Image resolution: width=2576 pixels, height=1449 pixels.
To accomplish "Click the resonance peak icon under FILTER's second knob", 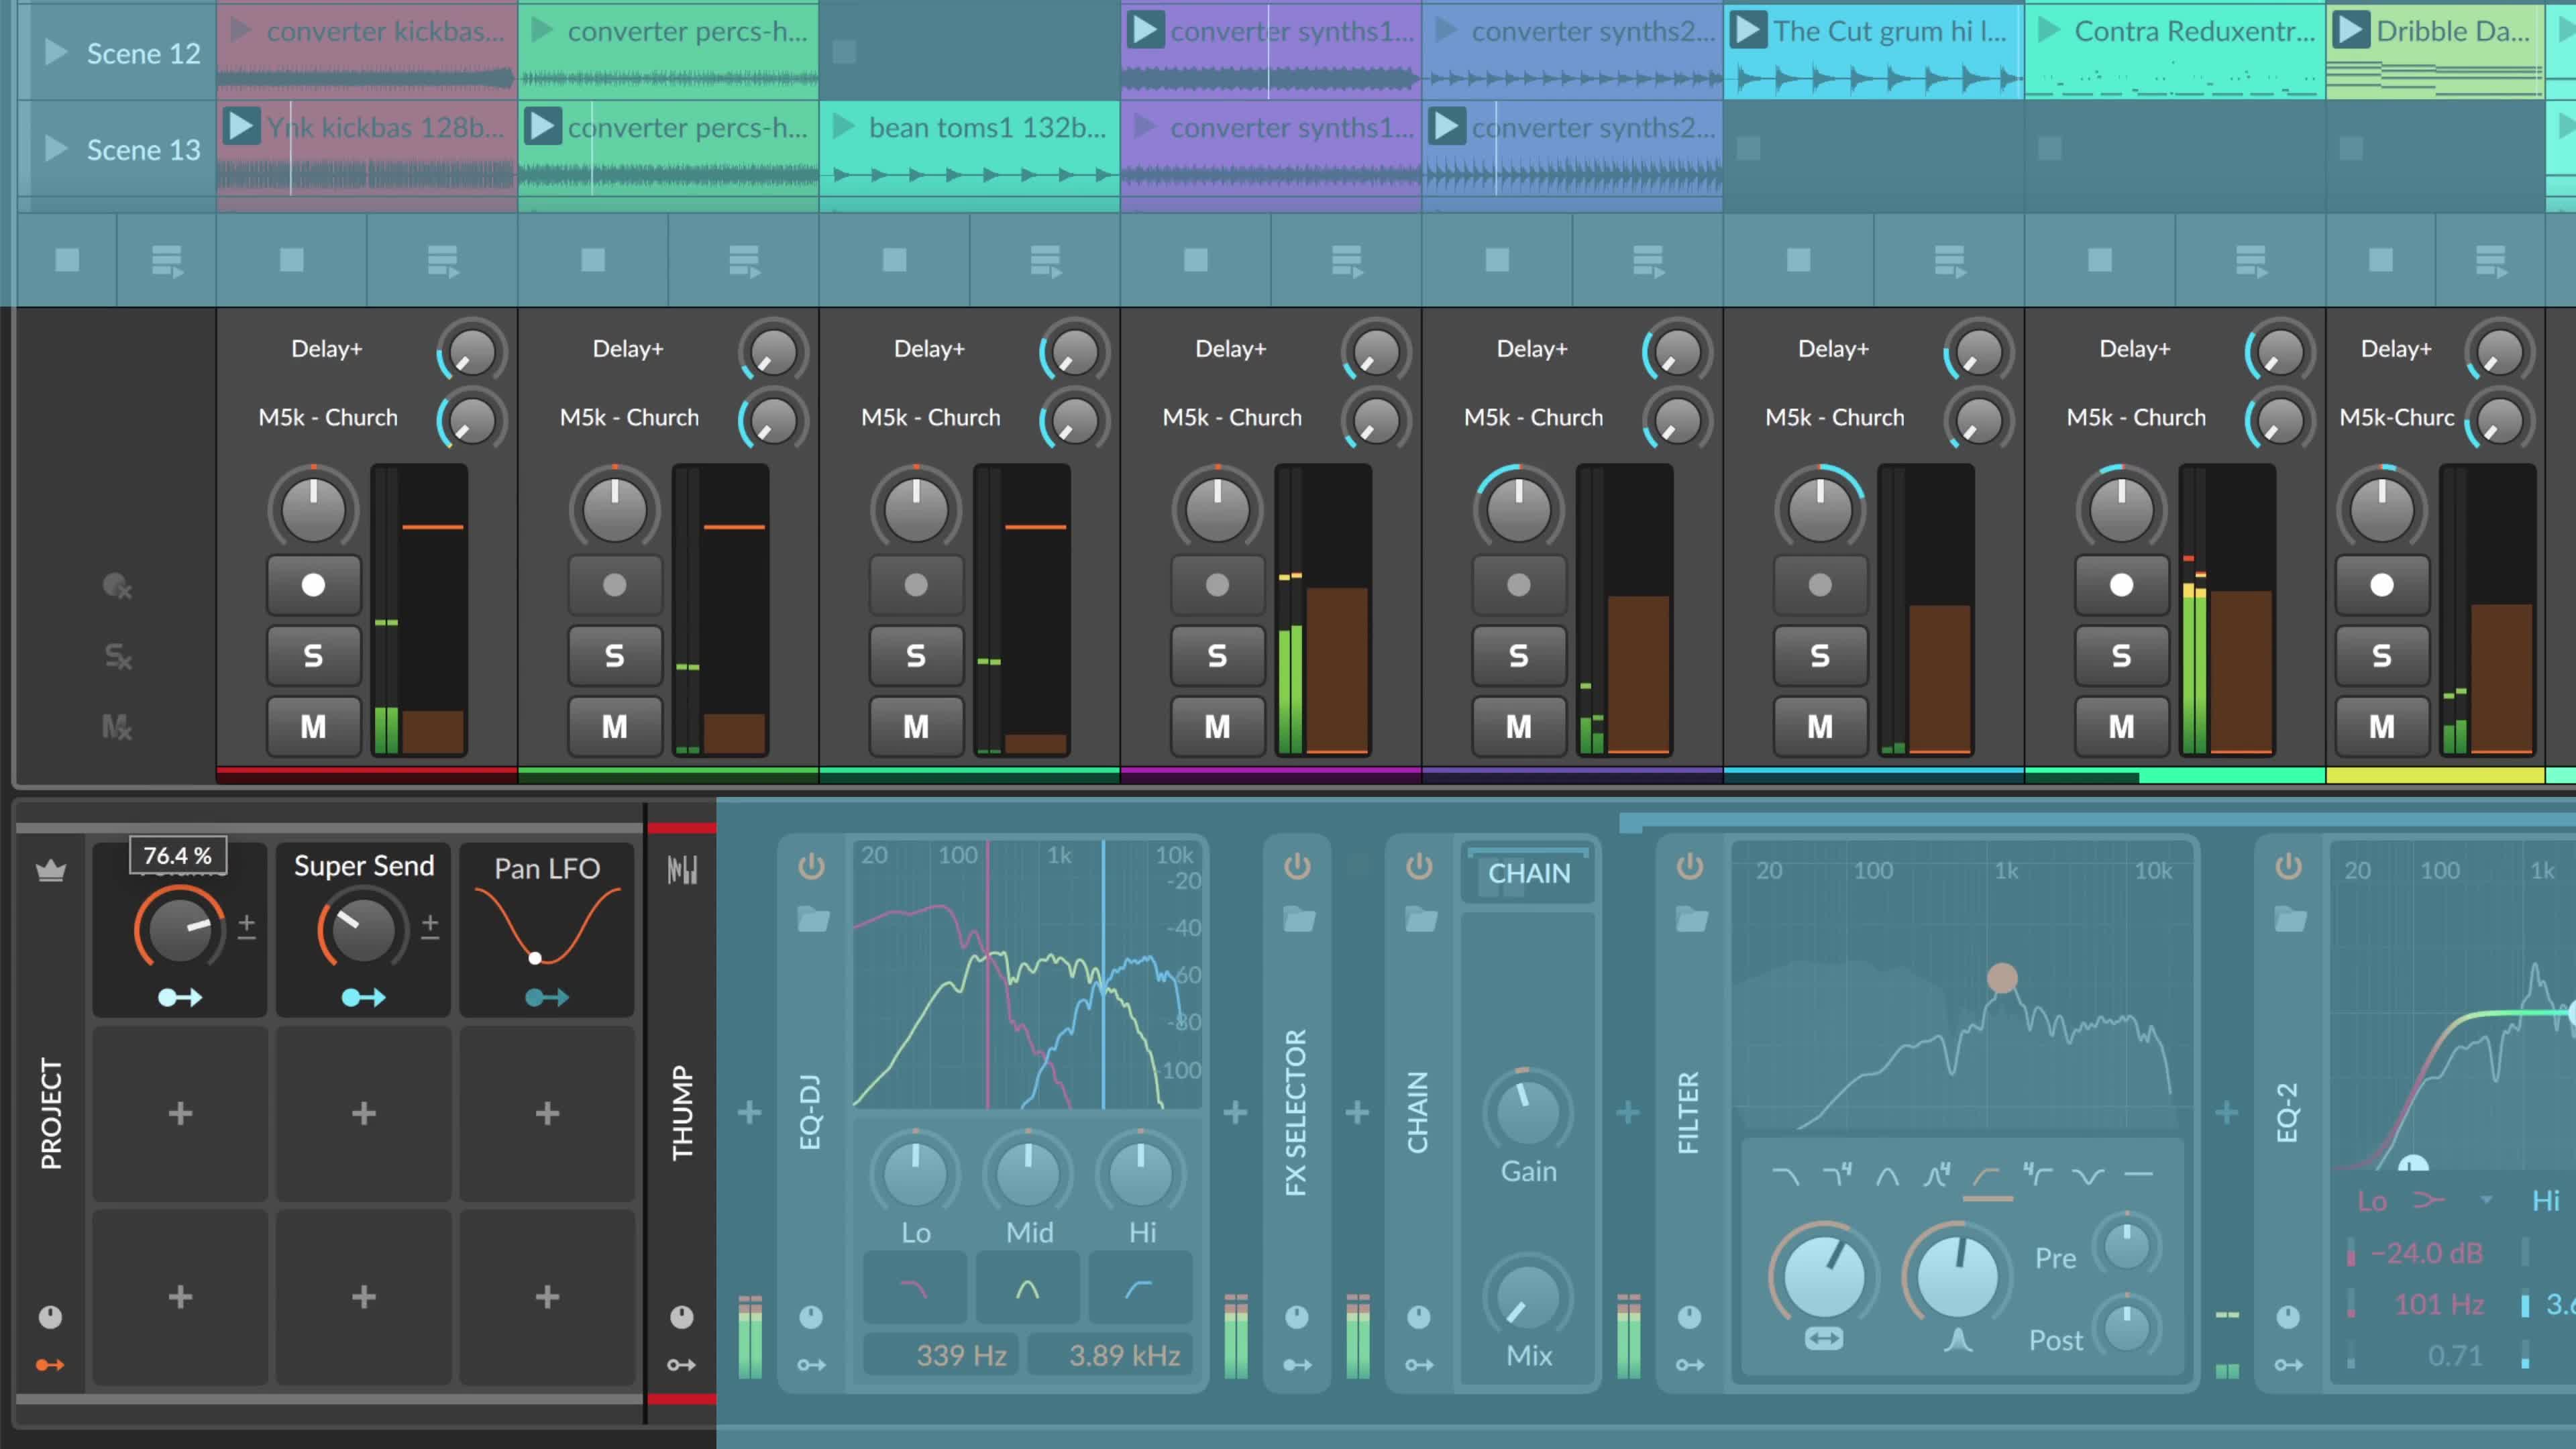I will point(1958,1339).
